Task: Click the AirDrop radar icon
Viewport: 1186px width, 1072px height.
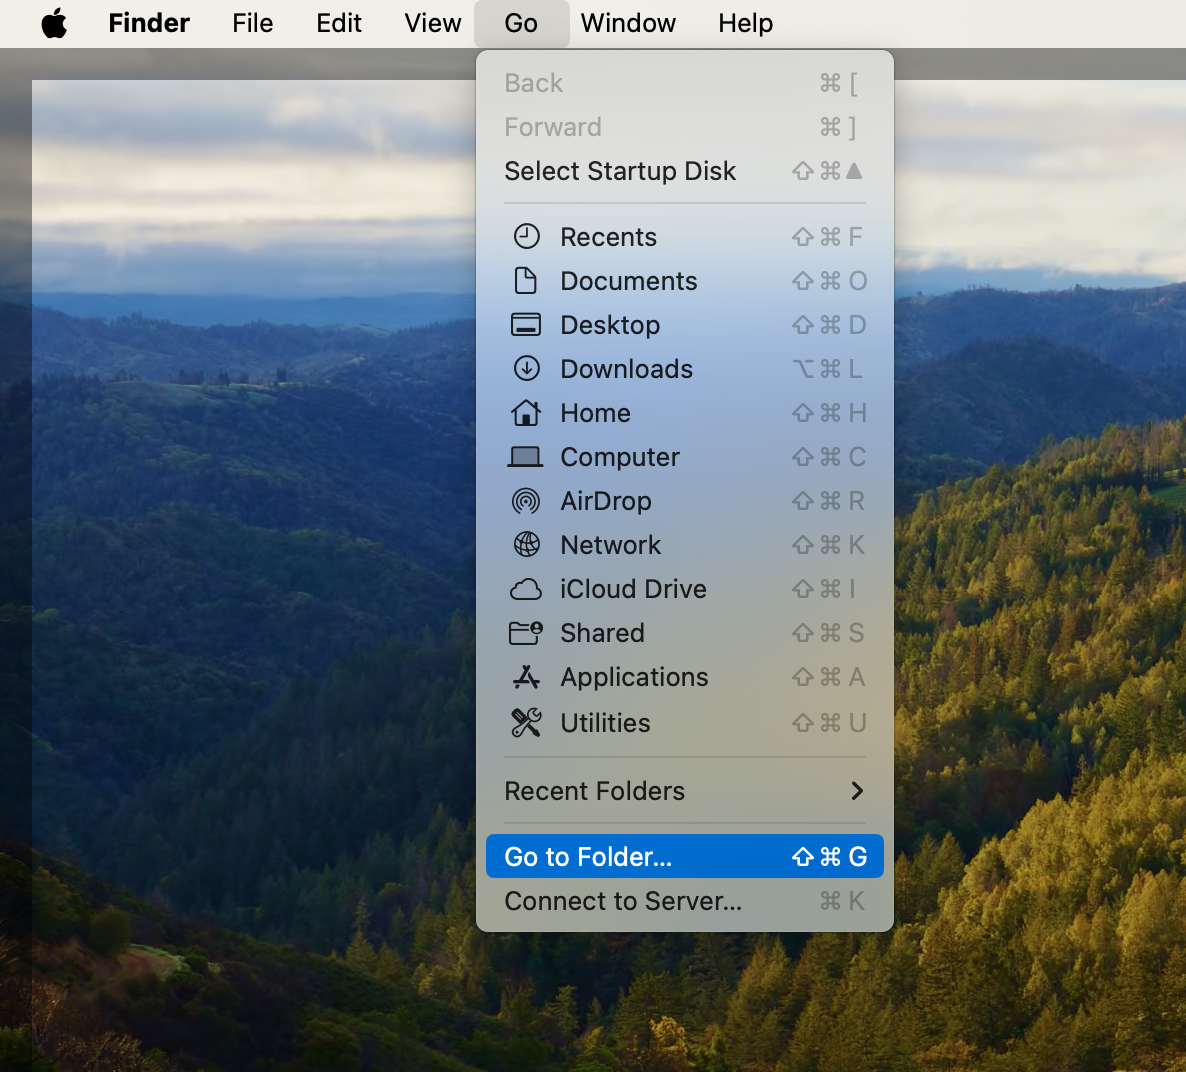Action: click(x=526, y=501)
